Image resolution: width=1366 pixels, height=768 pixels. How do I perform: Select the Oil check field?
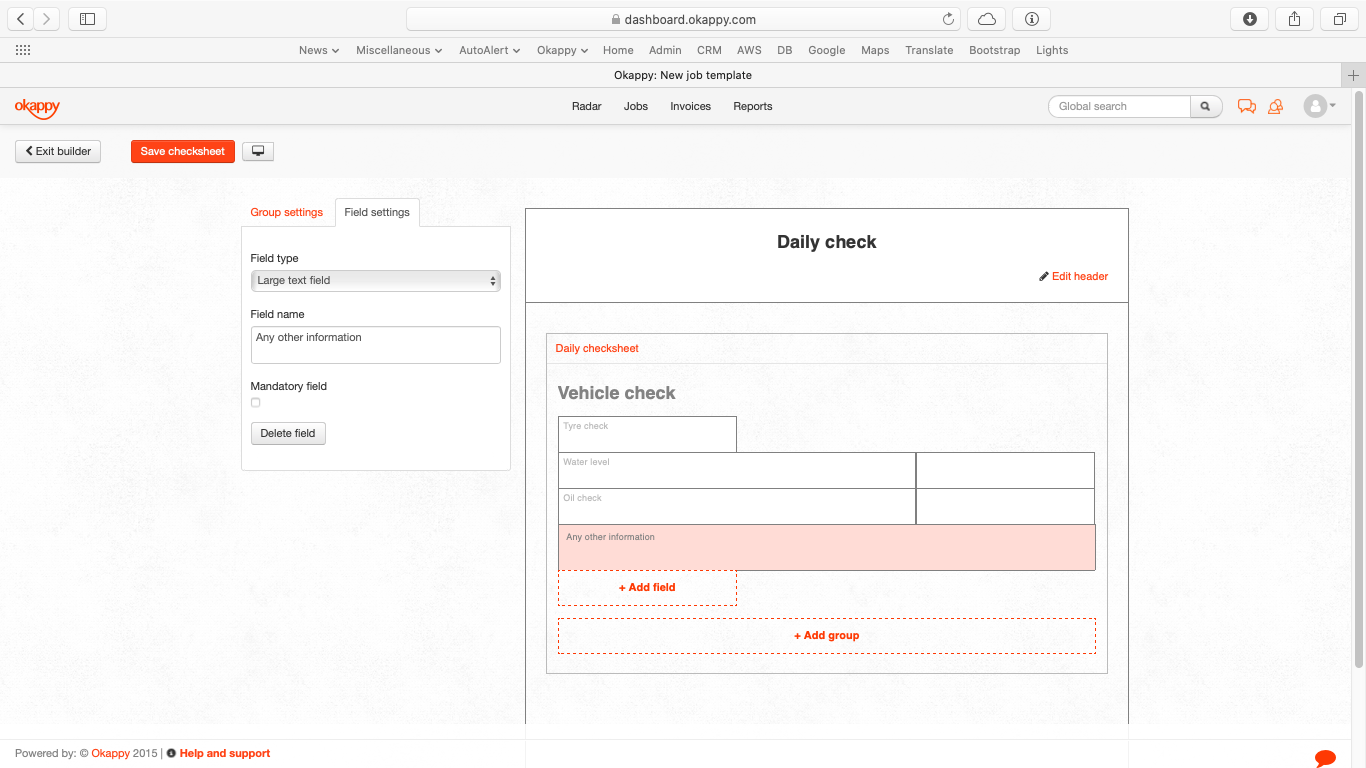737,506
